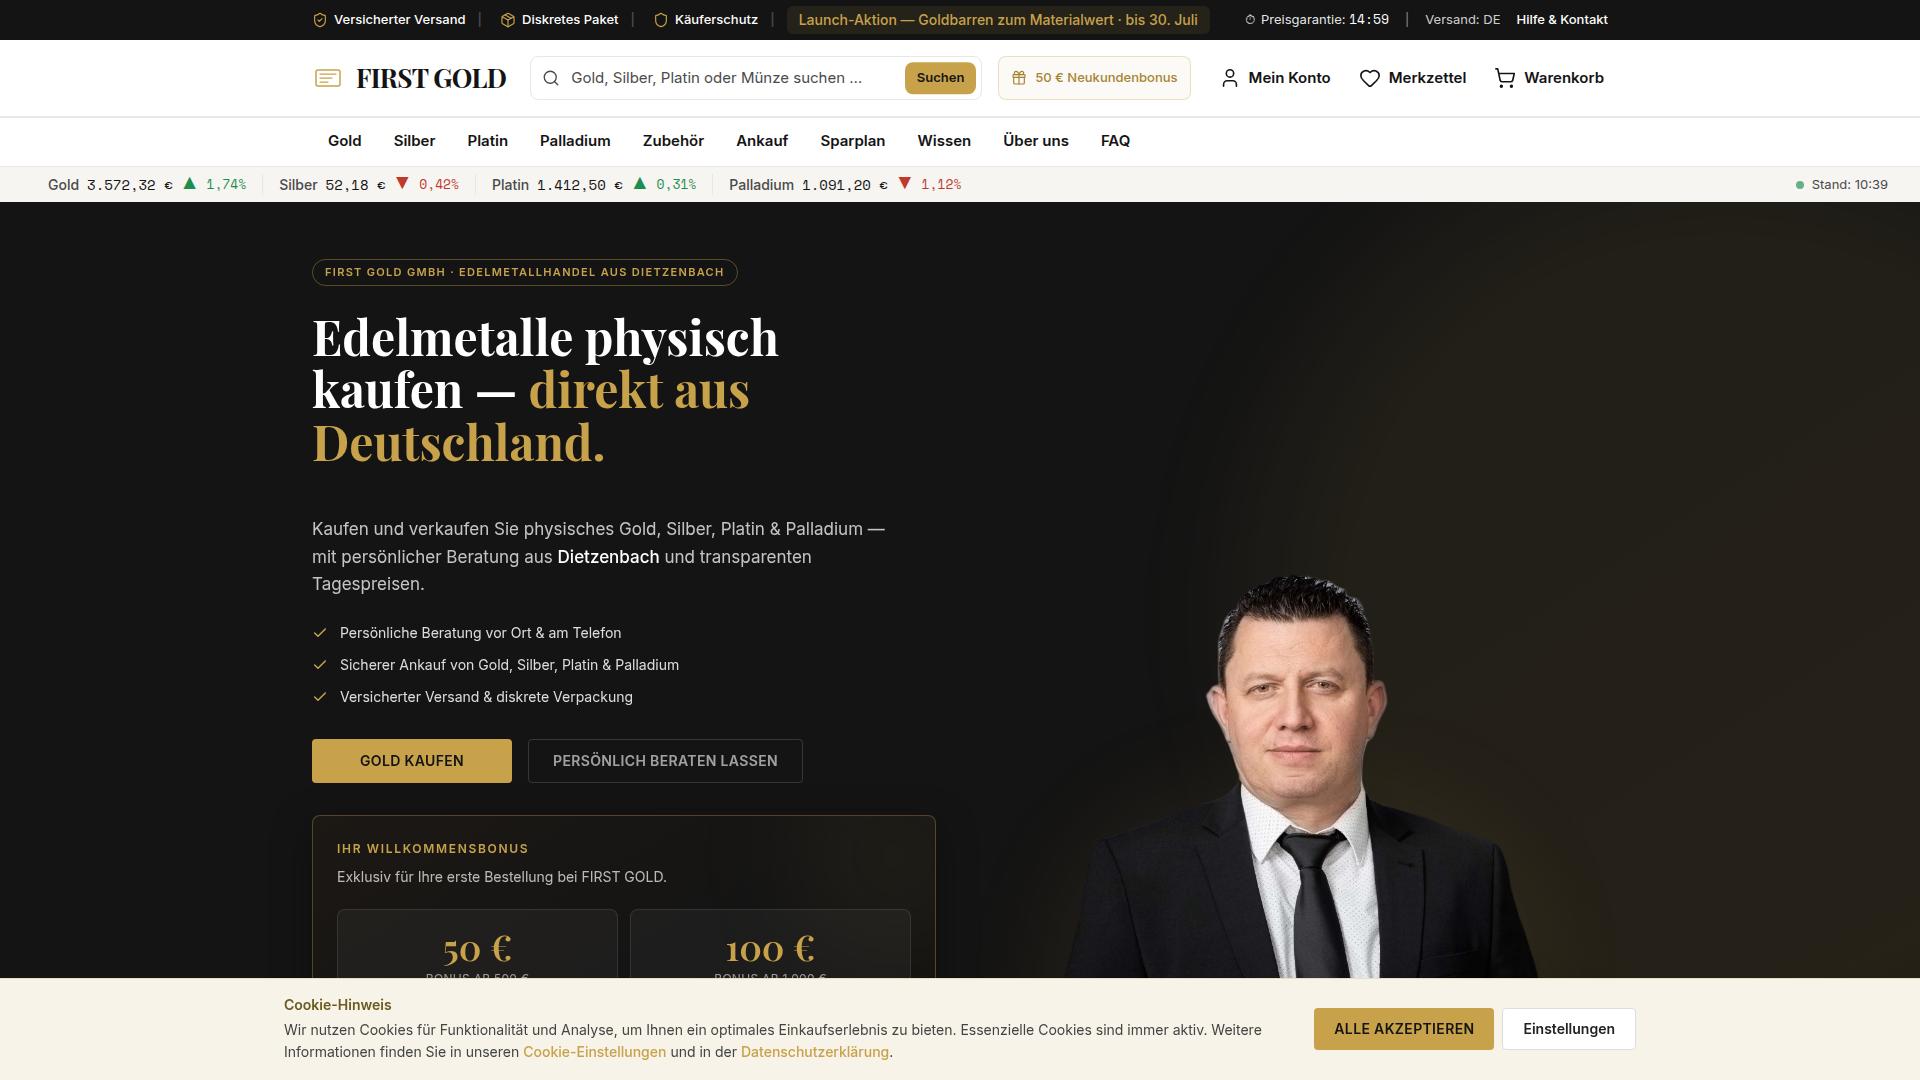Open the Gold menu

(x=345, y=141)
